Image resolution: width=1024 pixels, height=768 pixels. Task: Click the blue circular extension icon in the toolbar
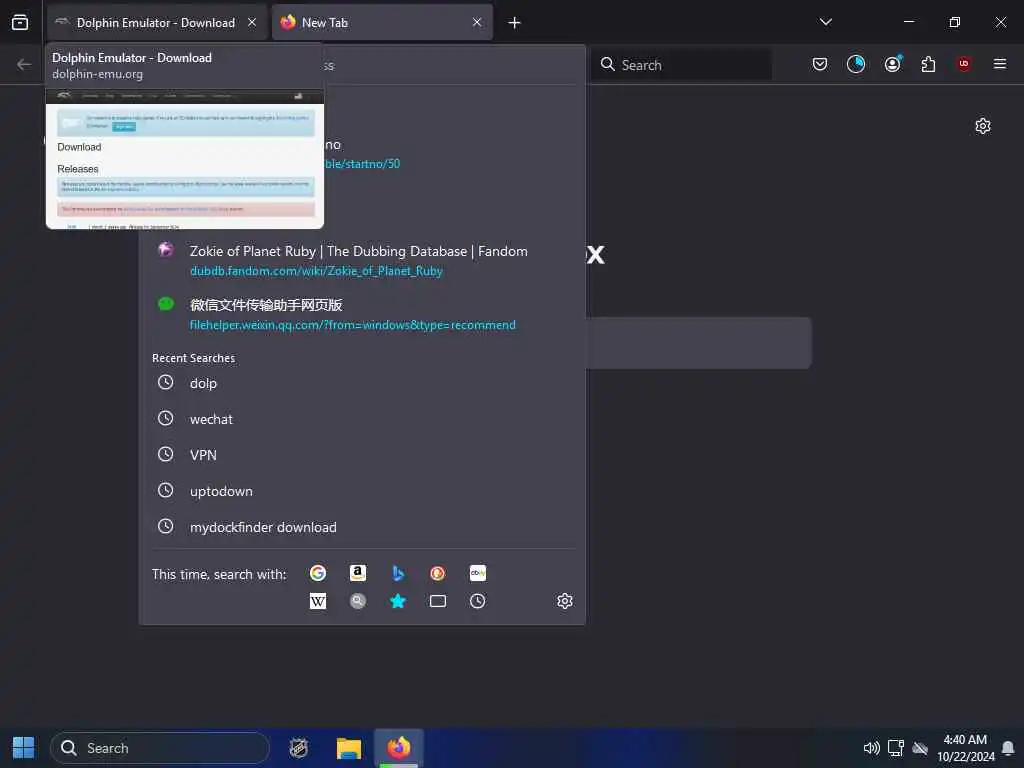856,64
